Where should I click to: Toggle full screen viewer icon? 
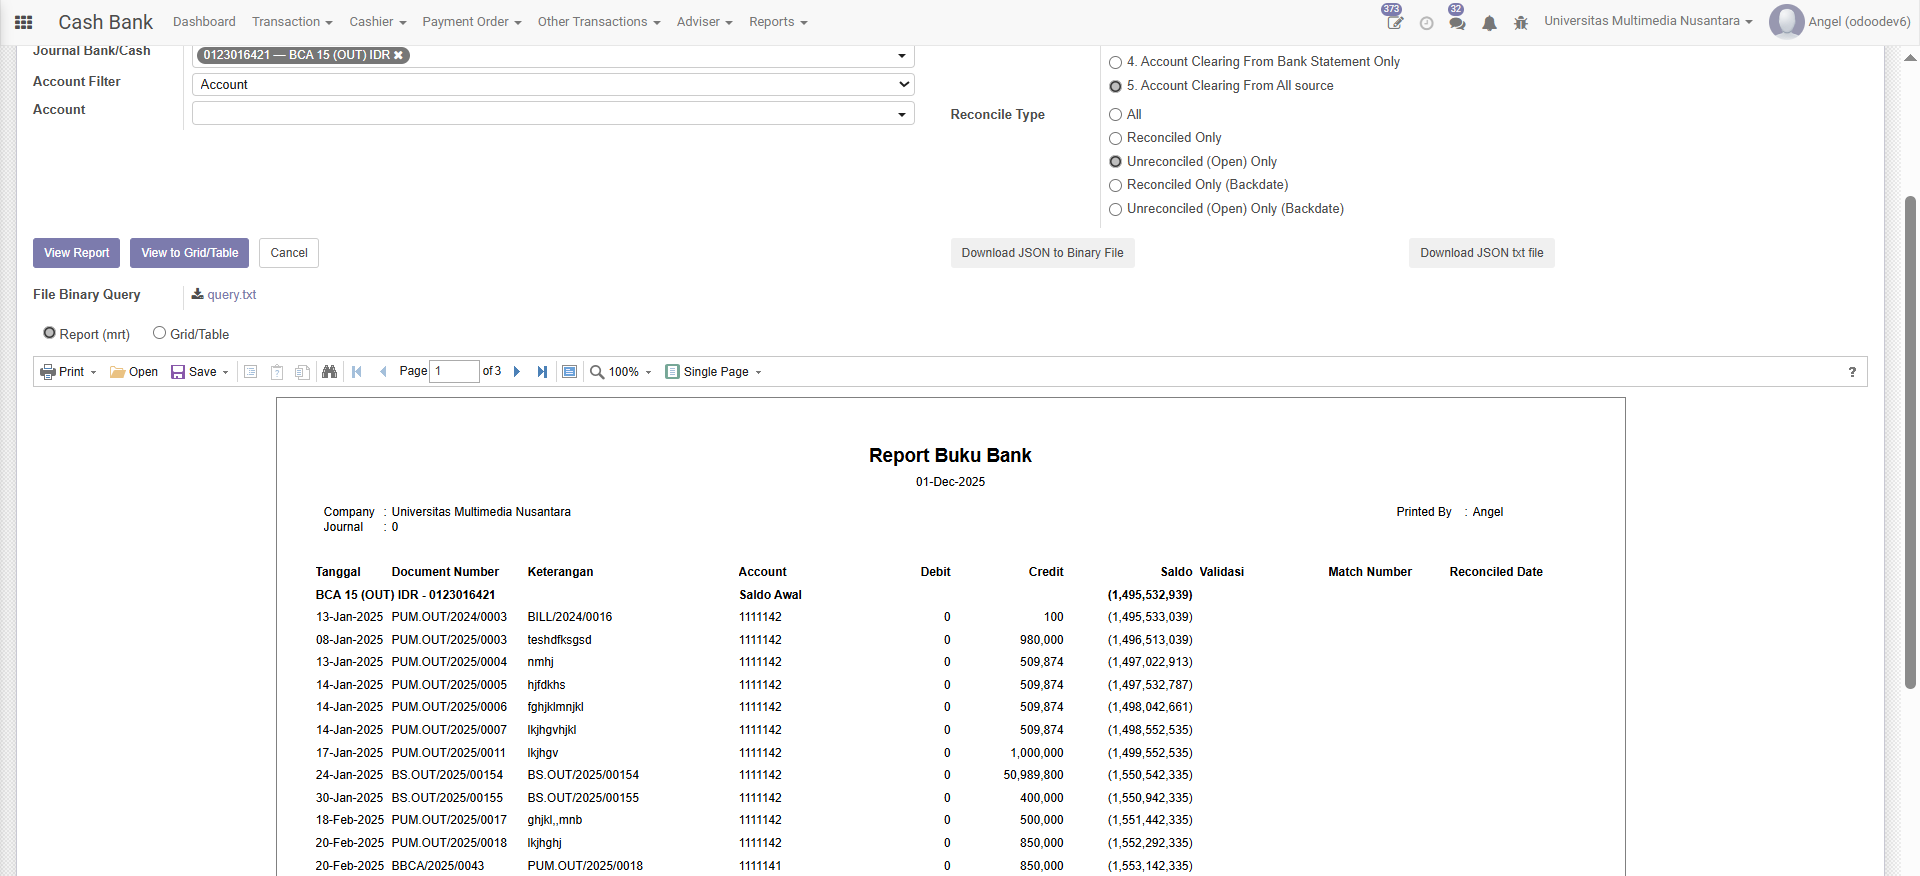point(569,372)
